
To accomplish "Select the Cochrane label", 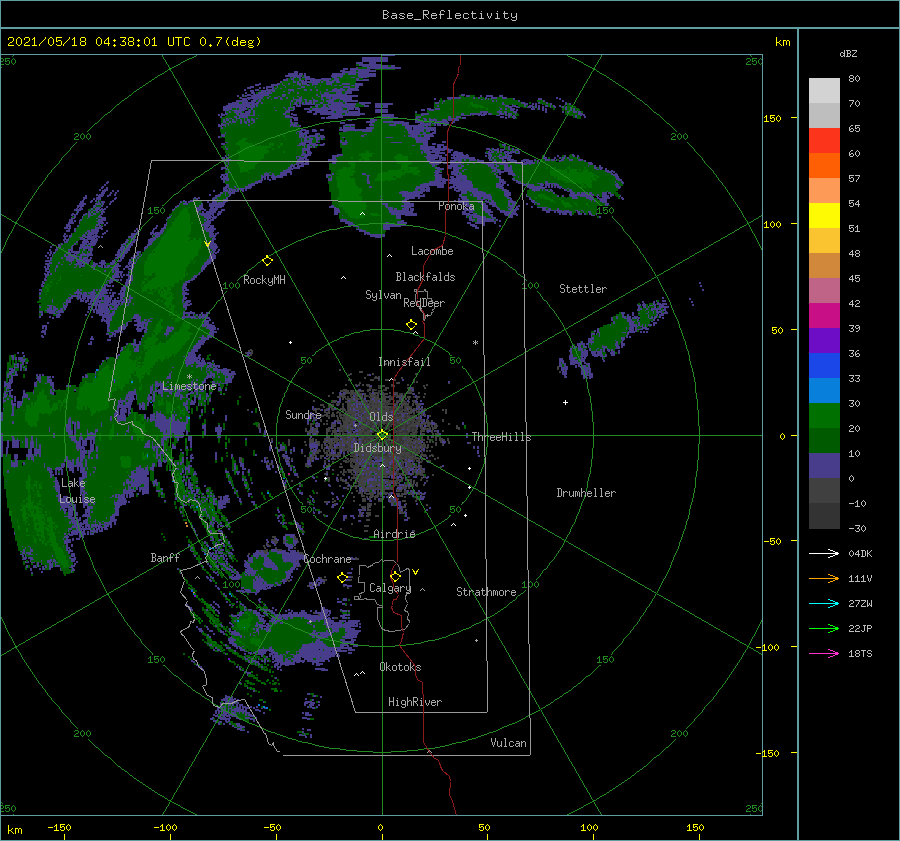I will [327, 559].
